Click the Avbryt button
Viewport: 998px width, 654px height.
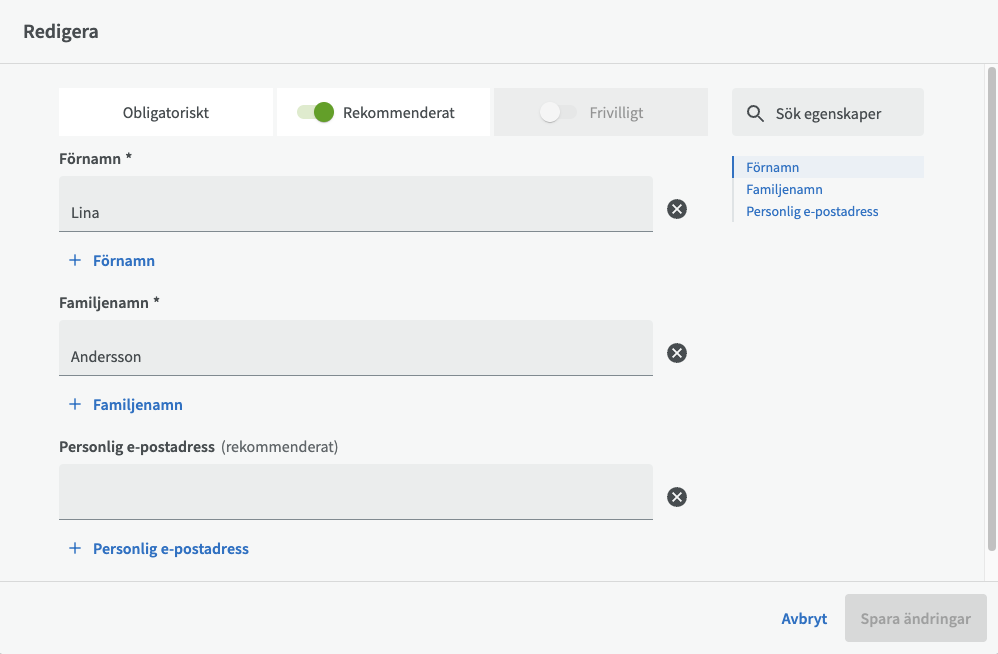click(x=804, y=619)
